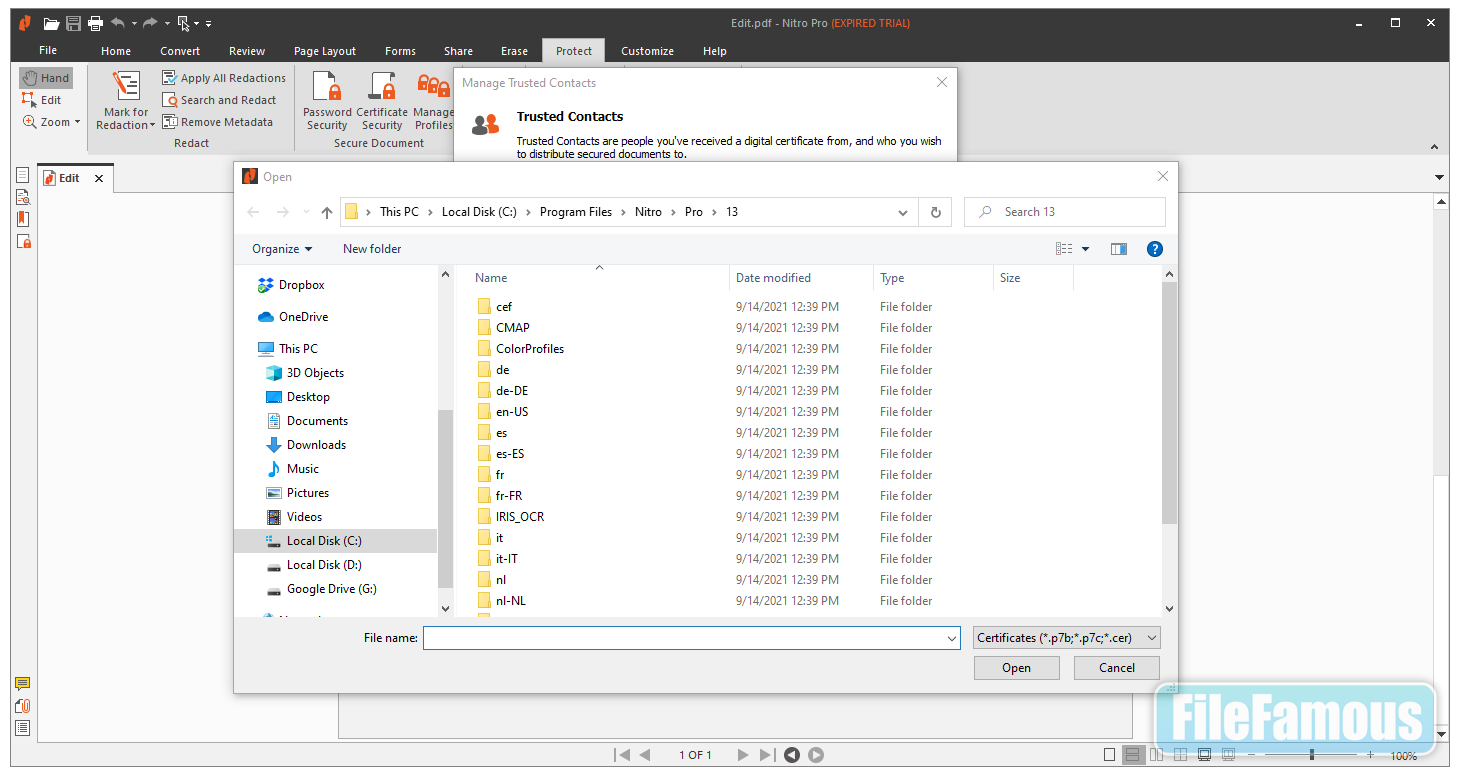The height and width of the screenshot is (775, 1458).
Task: Click the Print icon in quick access toolbar
Action: click(95, 23)
